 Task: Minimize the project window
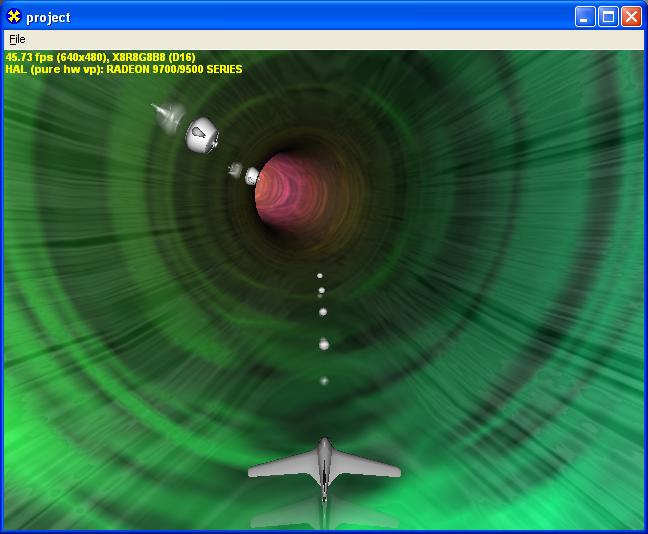pyautogui.click(x=585, y=17)
